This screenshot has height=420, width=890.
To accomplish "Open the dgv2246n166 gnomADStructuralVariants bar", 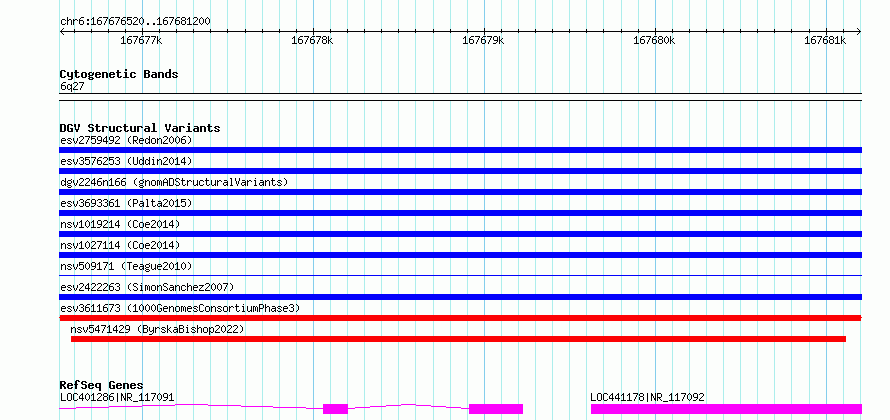I will click(x=460, y=192).
